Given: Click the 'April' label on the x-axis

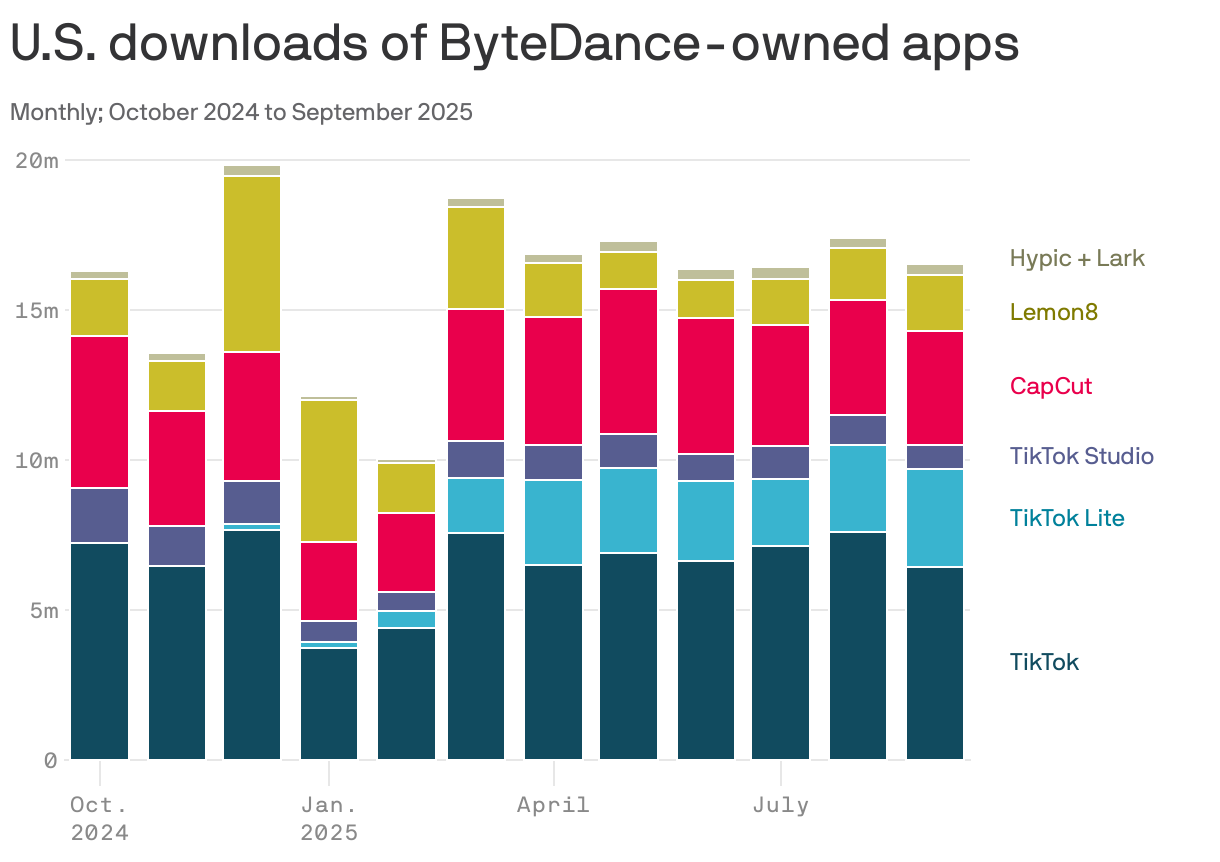Looking at the screenshot, I should click(x=553, y=804).
